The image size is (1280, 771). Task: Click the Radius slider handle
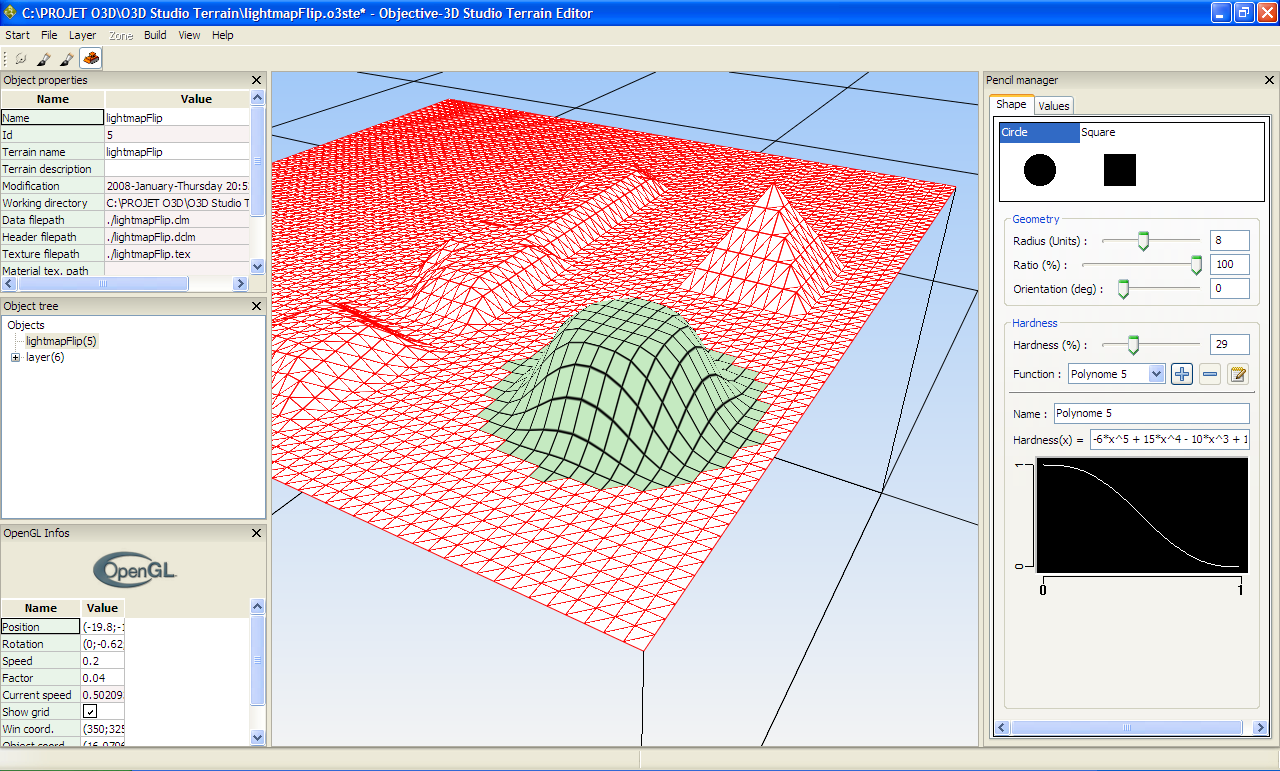pos(1143,240)
